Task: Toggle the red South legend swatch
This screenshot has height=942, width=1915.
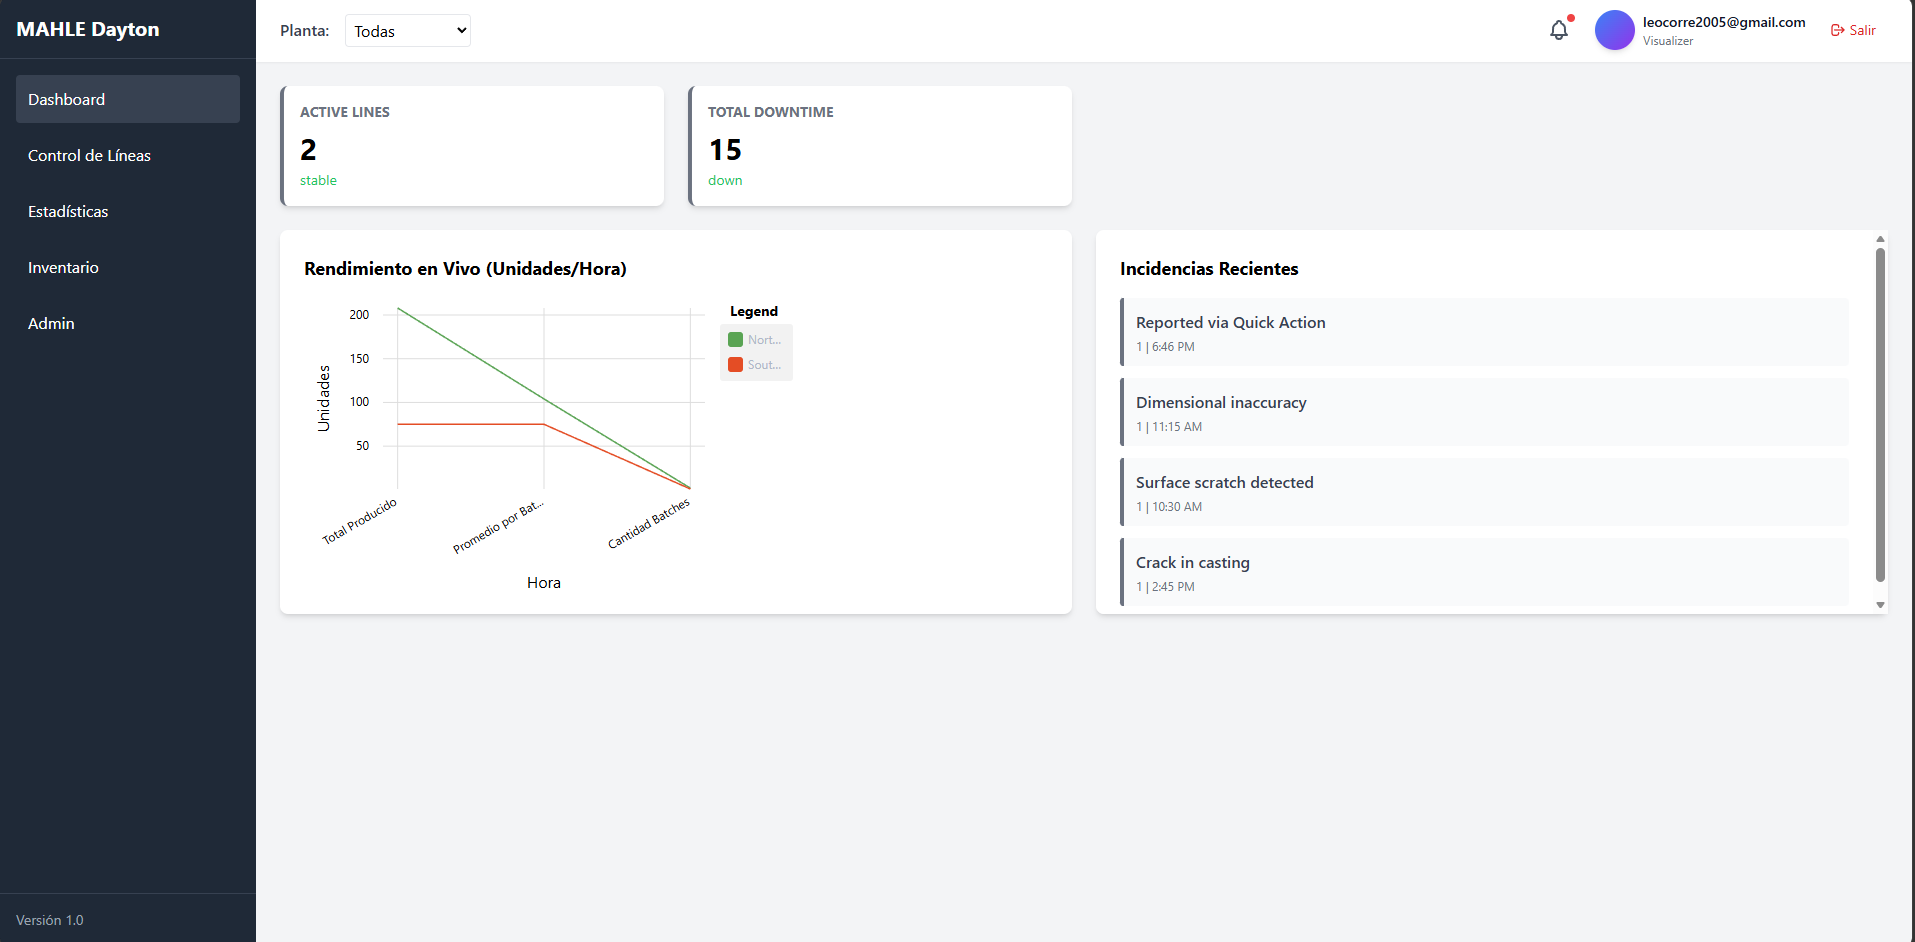Action: click(x=735, y=365)
